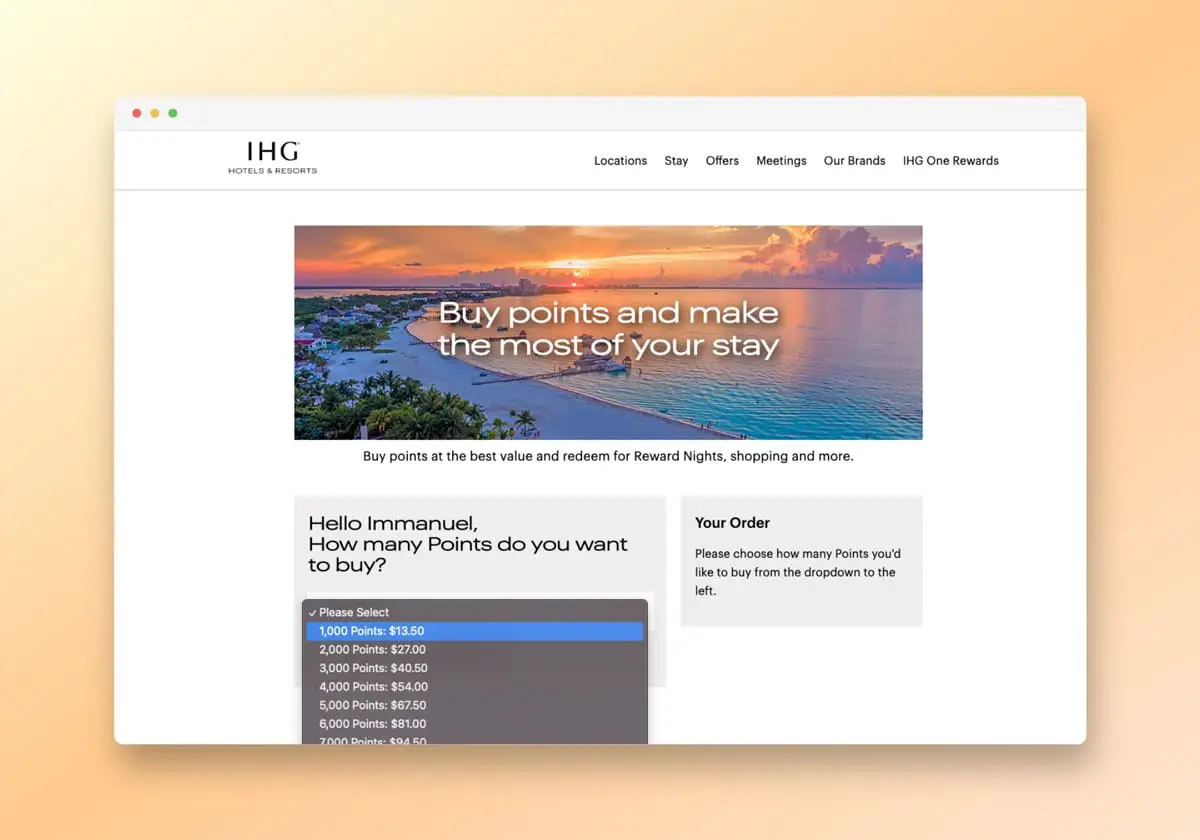Browse the Our Brands section
The height and width of the screenshot is (840, 1200).
tap(854, 160)
